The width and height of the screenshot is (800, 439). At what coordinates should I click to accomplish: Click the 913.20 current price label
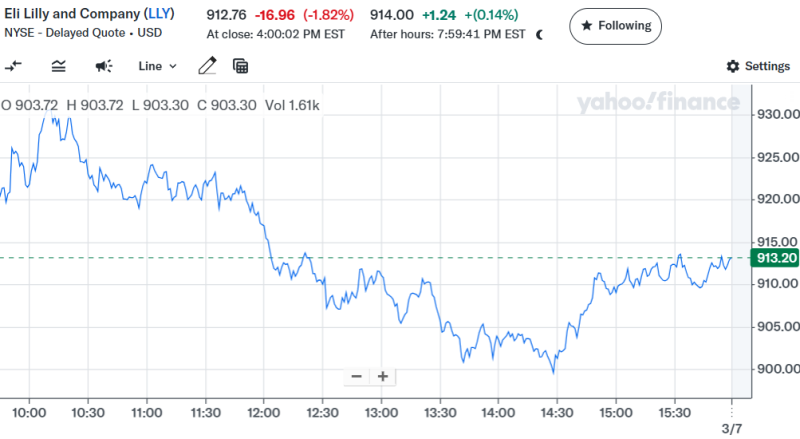coord(777,258)
